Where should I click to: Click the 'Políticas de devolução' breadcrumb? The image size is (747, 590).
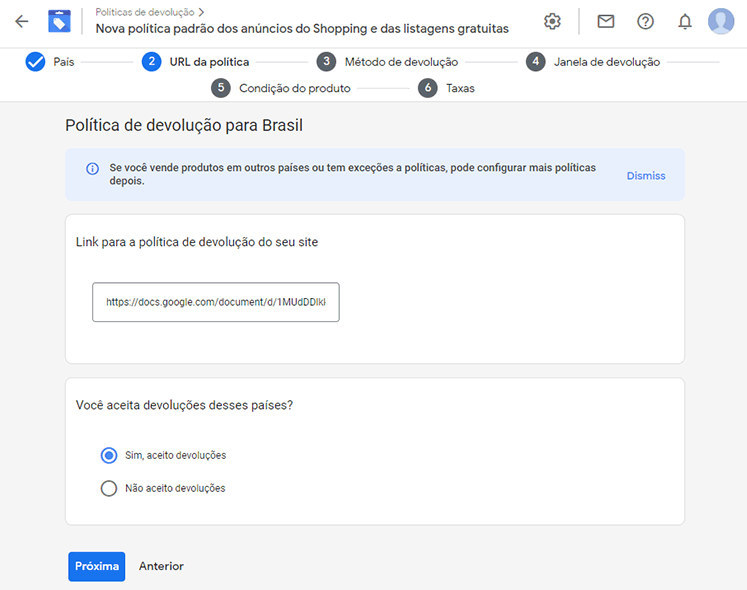(145, 12)
